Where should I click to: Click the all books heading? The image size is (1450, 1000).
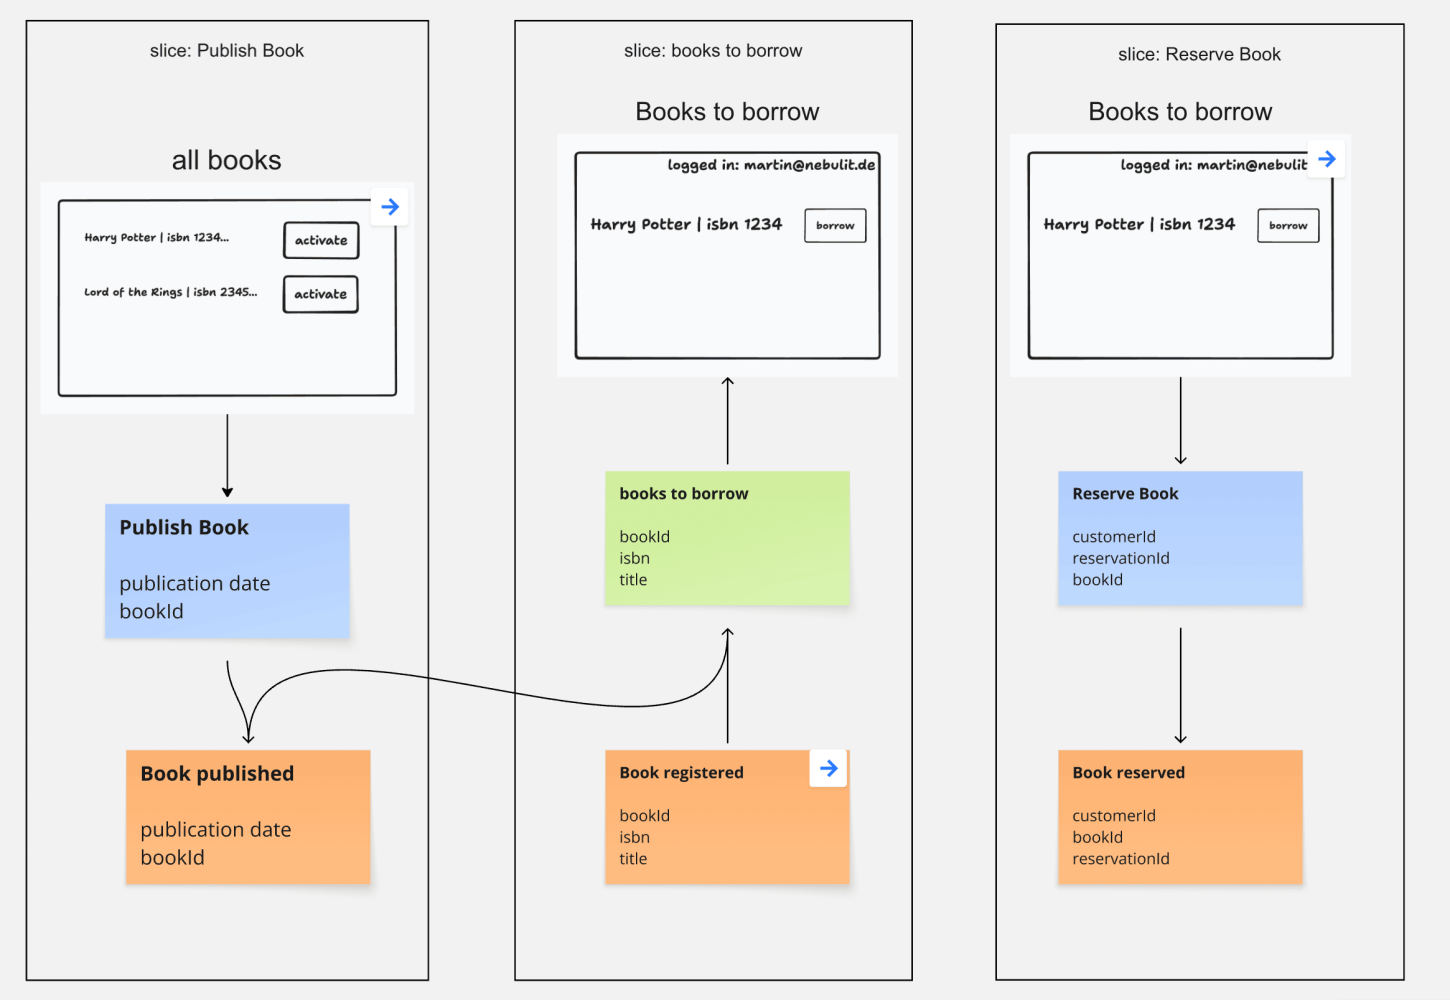click(x=226, y=159)
